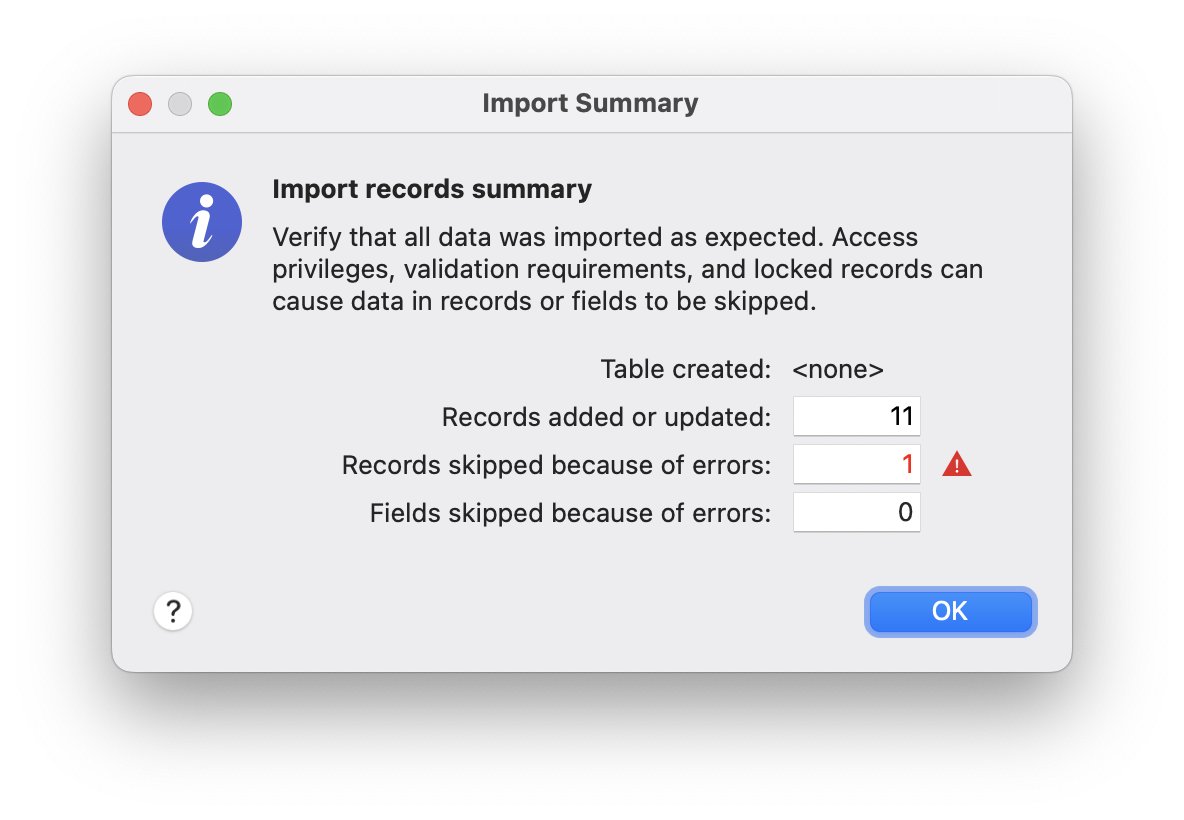1184x820 pixels.
Task: Select the skipped records field showing 1
Action: point(856,465)
